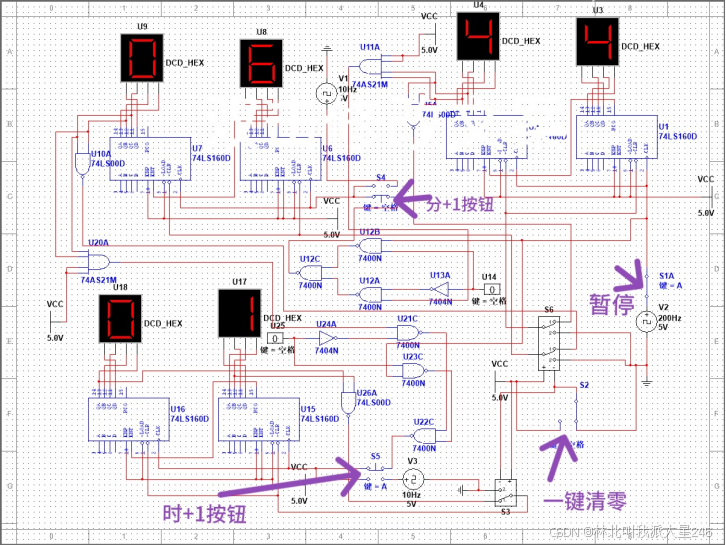
Task: Select the U9 hex display showing 0
Action: point(142,58)
